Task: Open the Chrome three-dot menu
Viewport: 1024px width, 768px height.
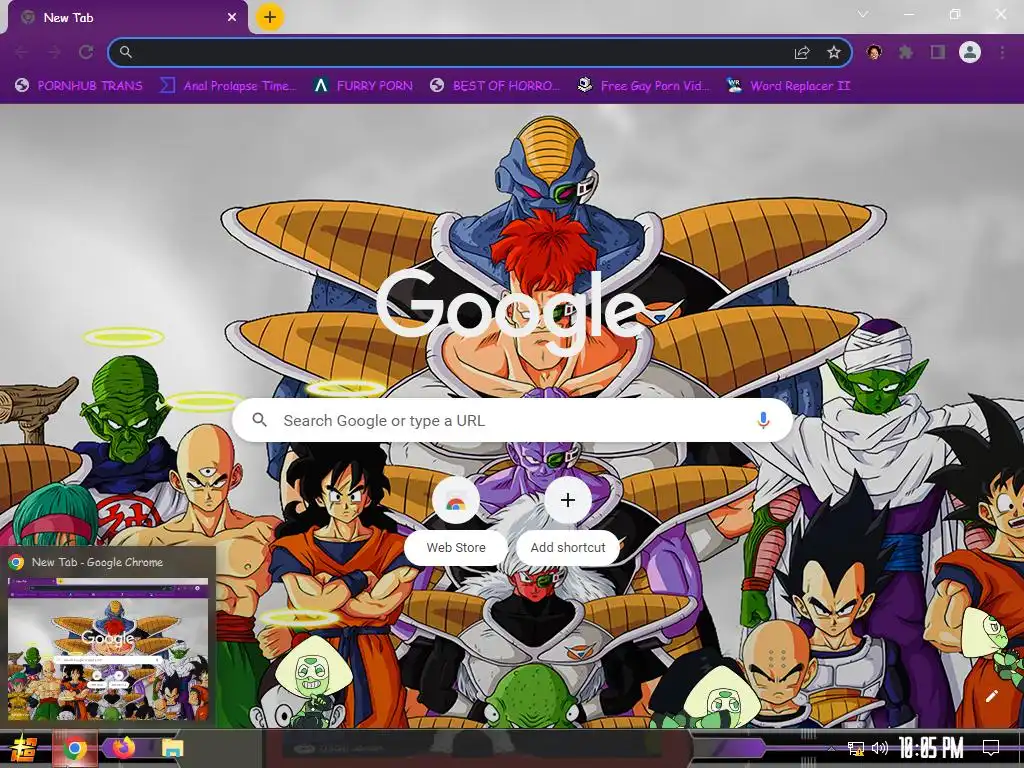Action: tap(1002, 52)
